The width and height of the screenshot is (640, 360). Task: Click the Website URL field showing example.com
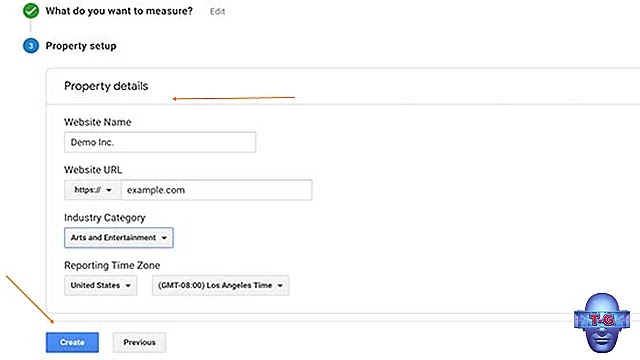217,190
